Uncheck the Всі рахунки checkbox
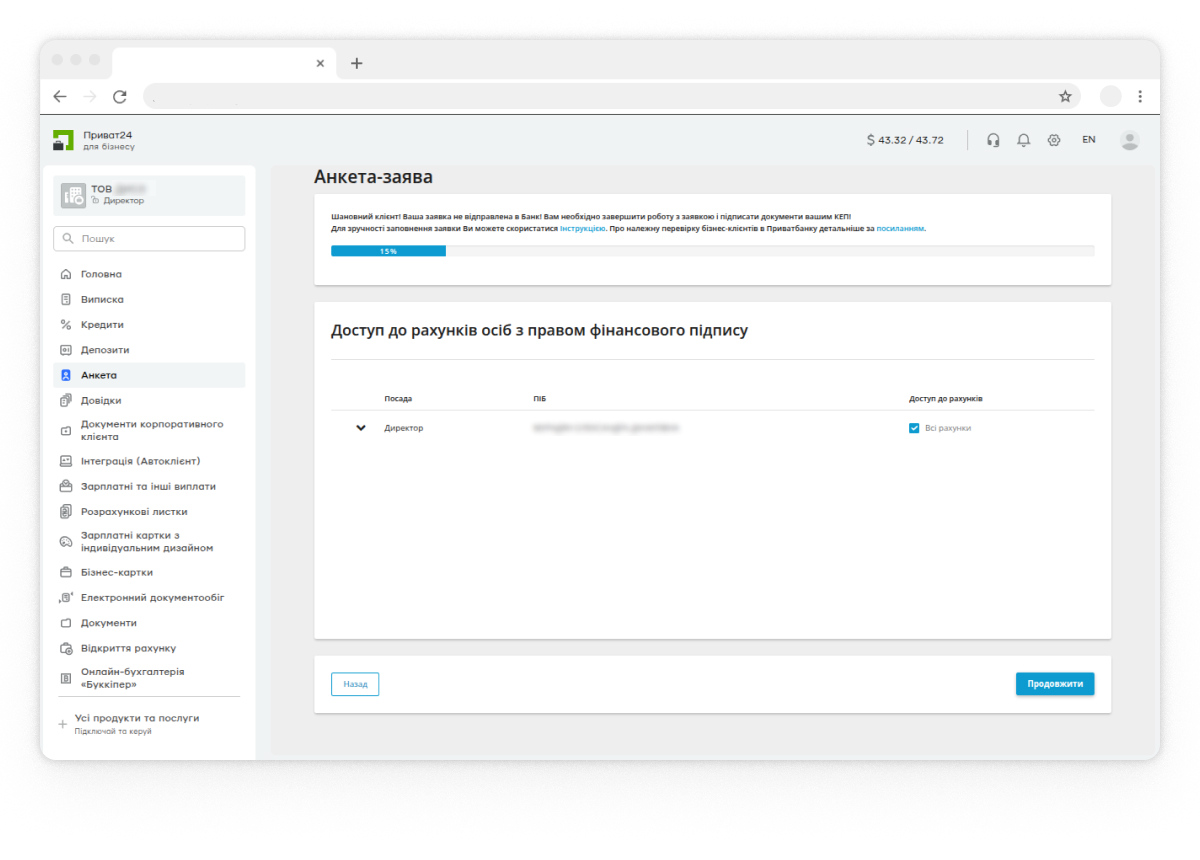This screenshot has width=1200, height=860. click(914, 428)
